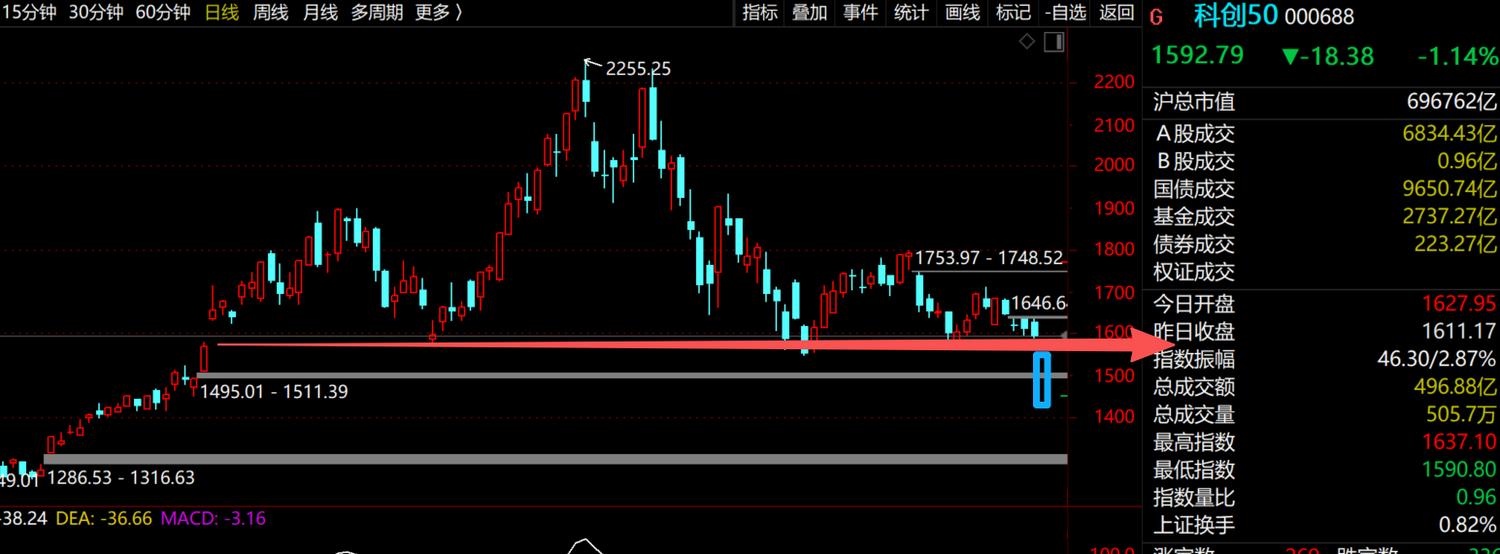Click the 1800 price axis label

[1114, 250]
